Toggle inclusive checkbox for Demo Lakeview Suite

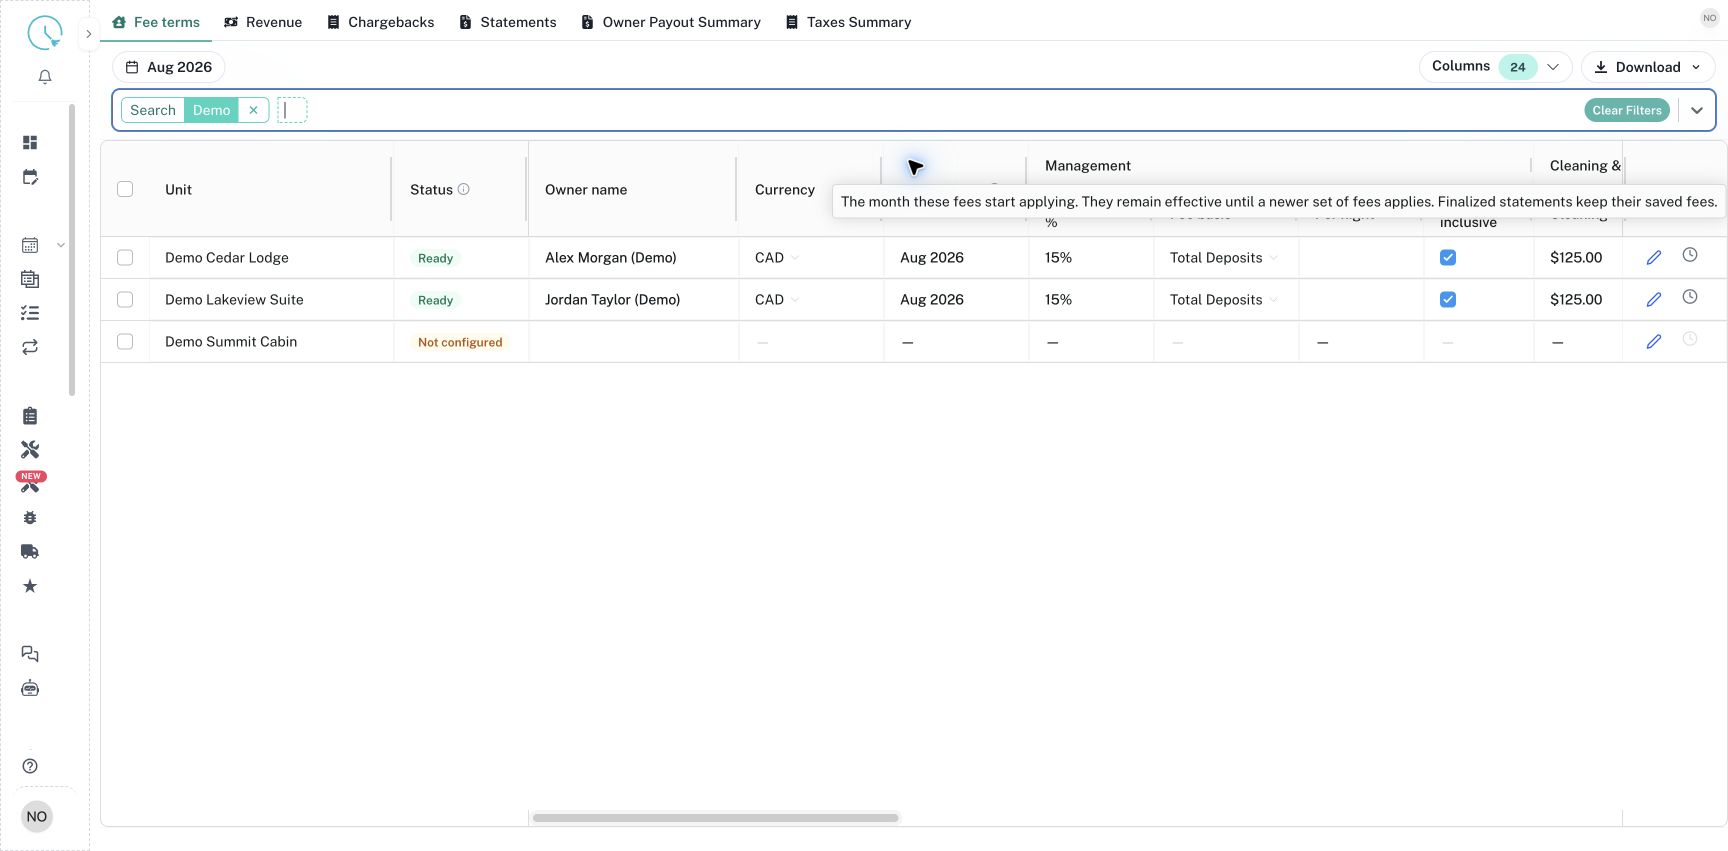click(x=1448, y=300)
